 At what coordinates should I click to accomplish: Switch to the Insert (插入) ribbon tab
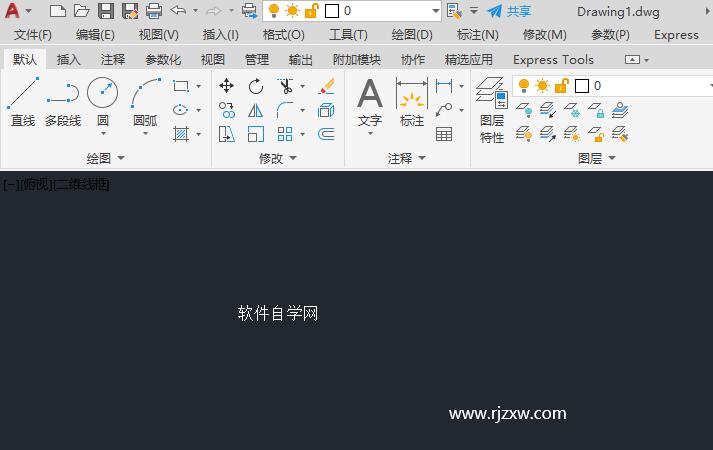69,60
